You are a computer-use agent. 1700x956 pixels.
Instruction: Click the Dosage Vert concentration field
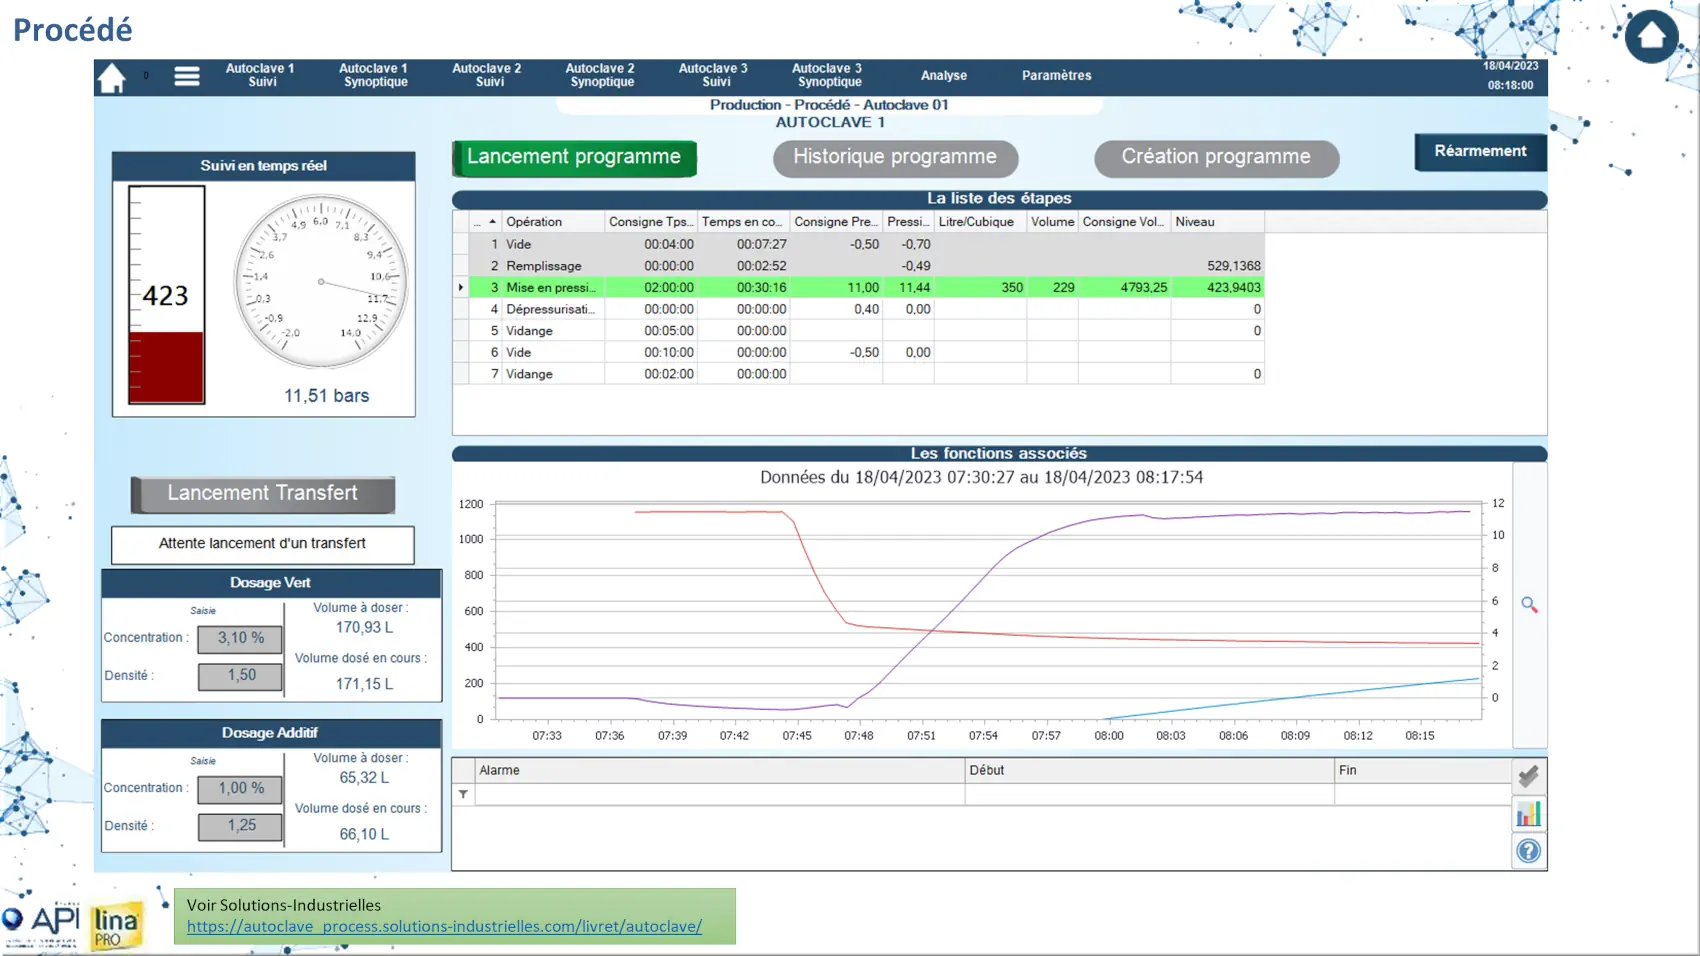pyautogui.click(x=240, y=638)
